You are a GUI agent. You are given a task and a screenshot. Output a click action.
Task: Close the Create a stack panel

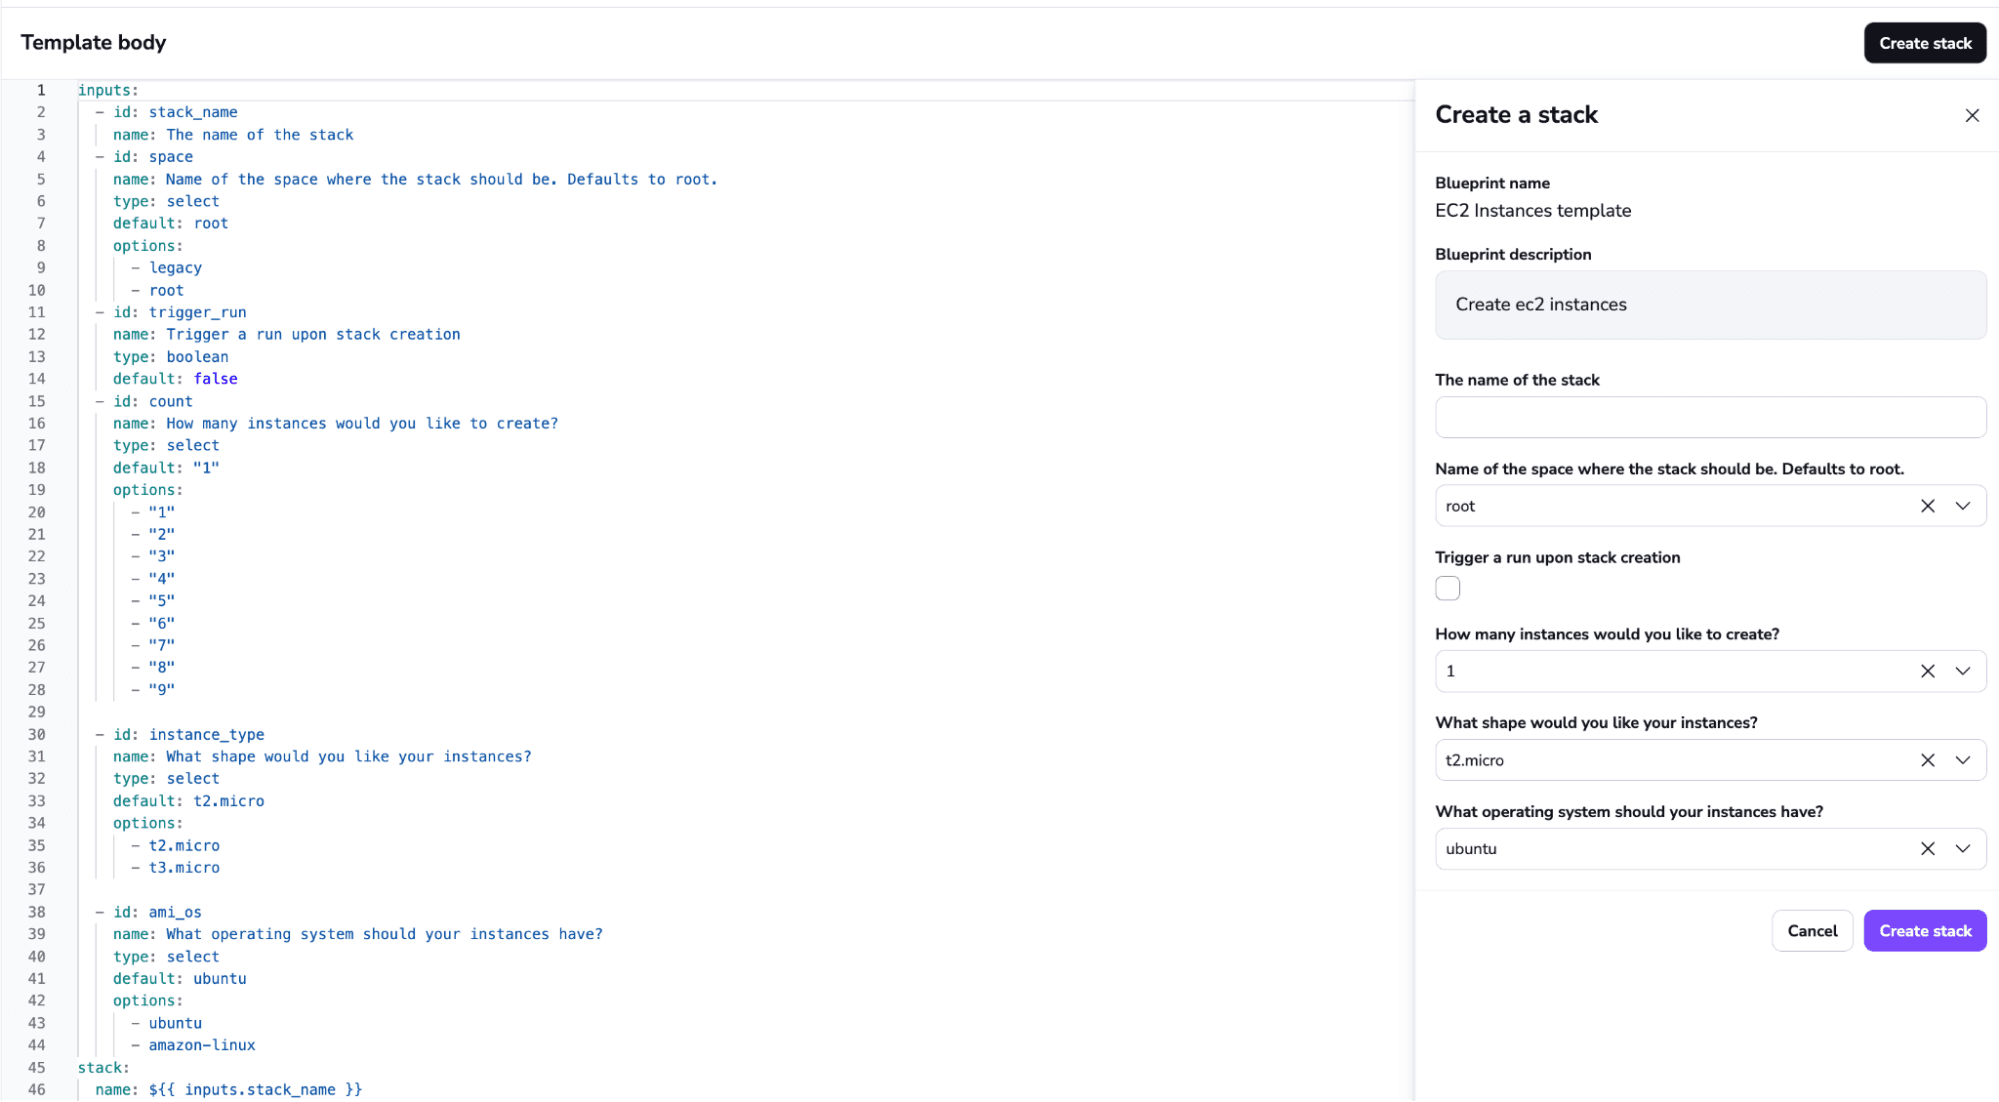tap(1971, 116)
